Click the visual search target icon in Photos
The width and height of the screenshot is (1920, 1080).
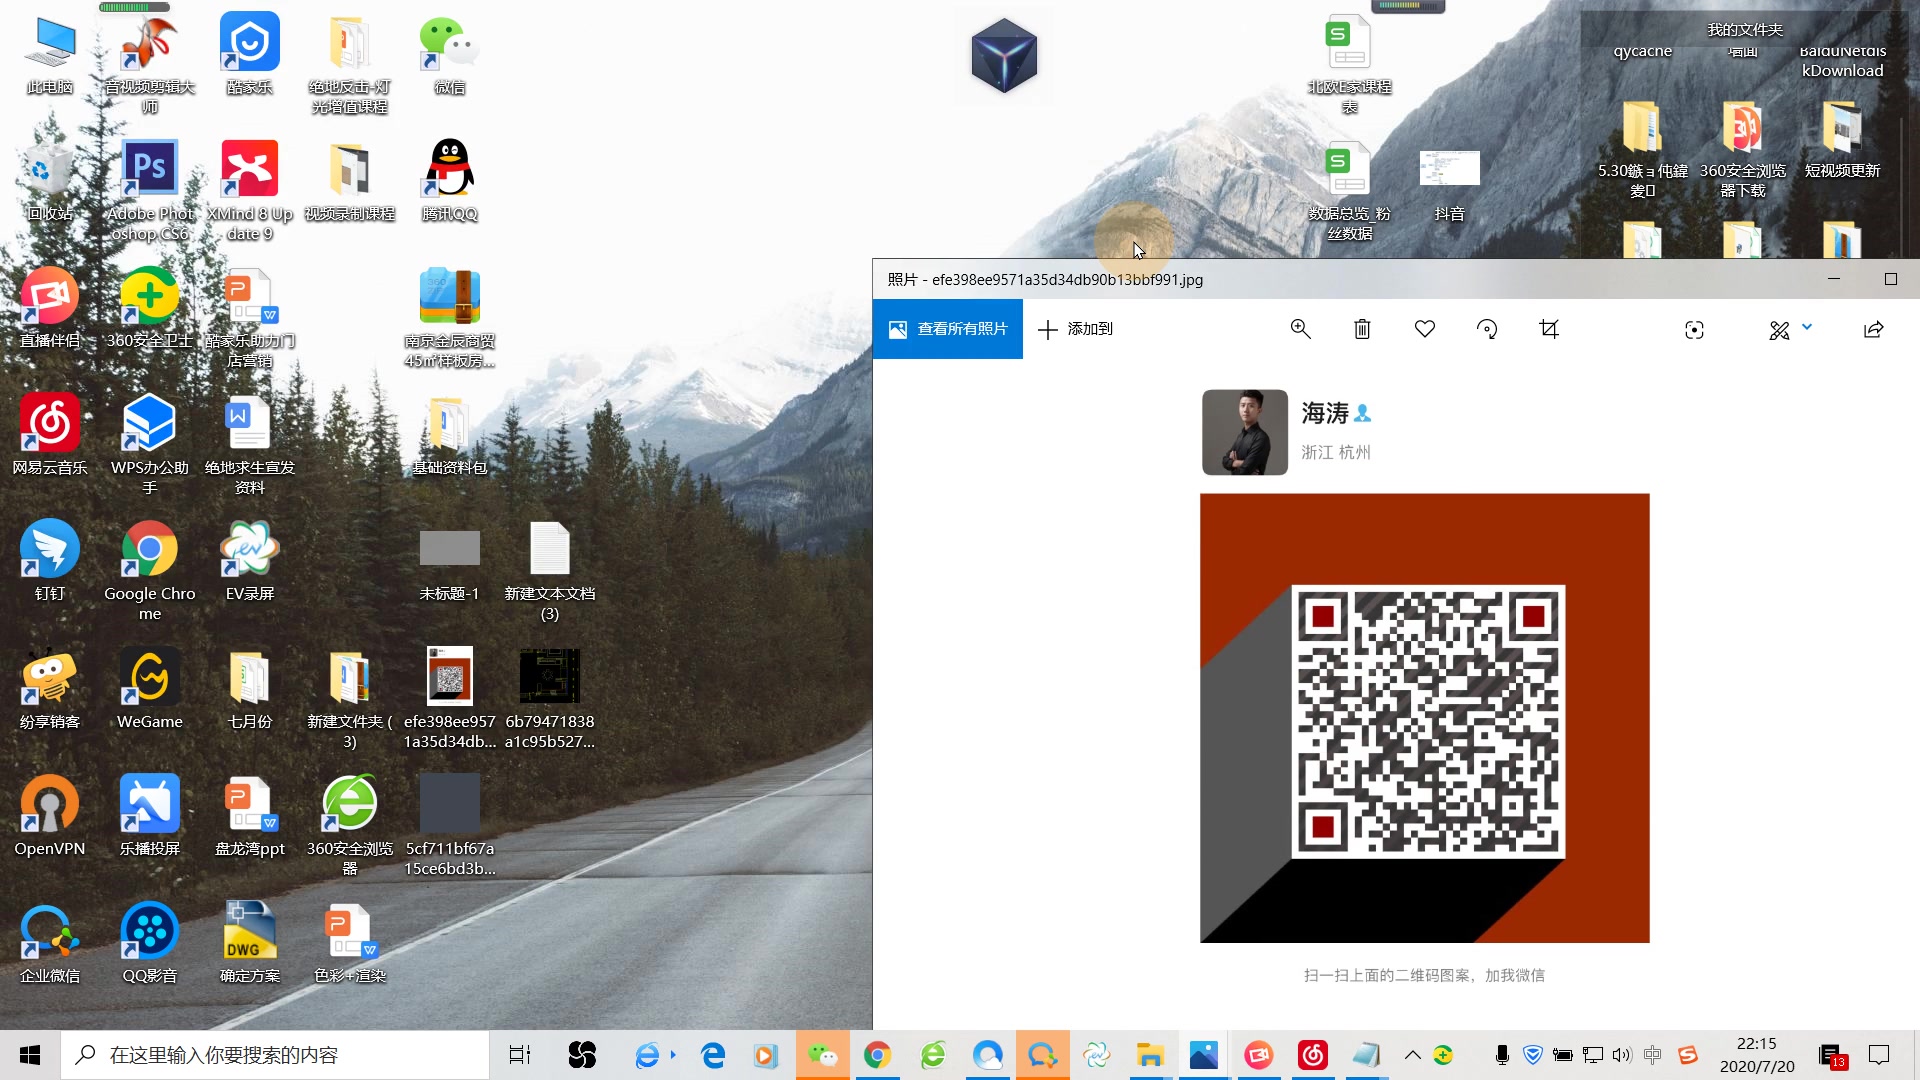tap(1694, 330)
